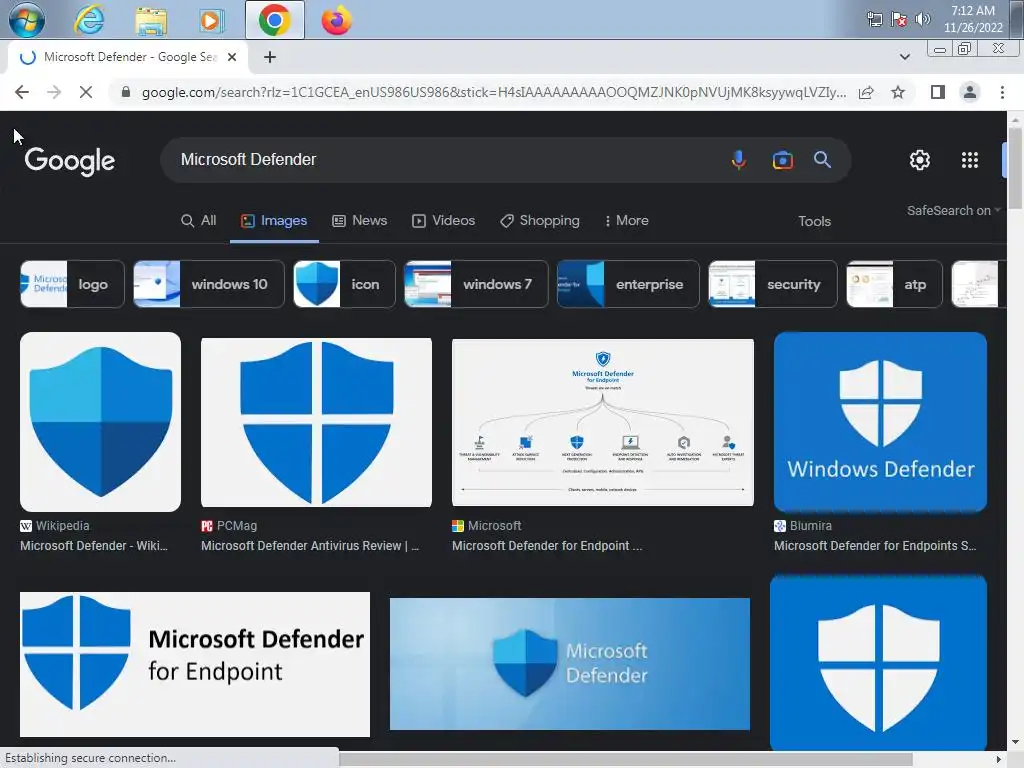The image size is (1024, 768).
Task: Filter images by icon chip
Action: pyautogui.click(x=344, y=284)
